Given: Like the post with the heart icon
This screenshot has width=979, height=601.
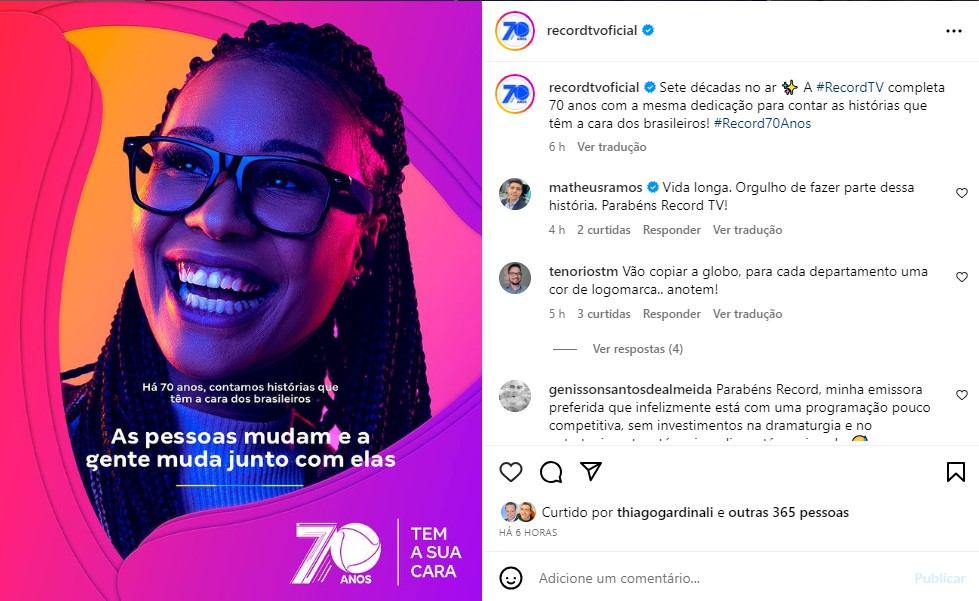Looking at the screenshot, I should pyautogui.click(x=511, y=472).
